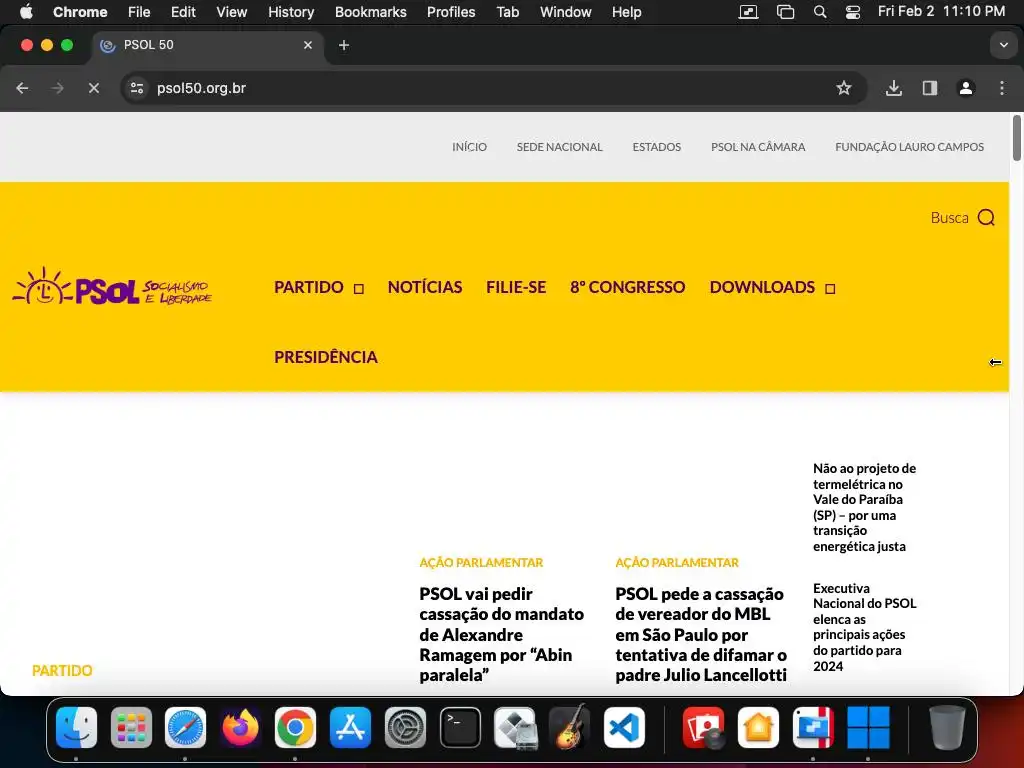1024x768 pixels.
Task: Open ESTADOS link
Action: pos(656,147)
